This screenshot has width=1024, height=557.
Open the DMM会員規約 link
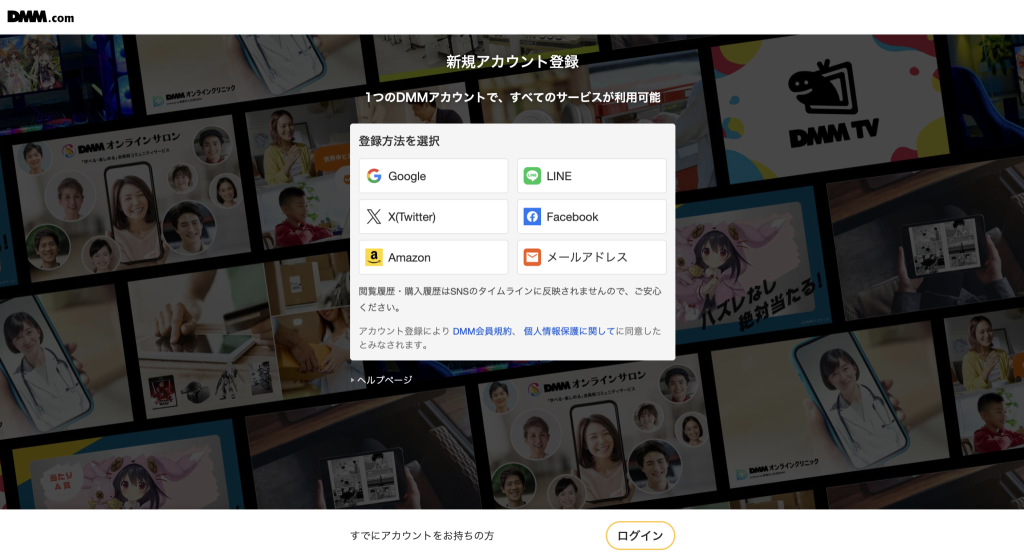pyautogui.click(x=483, y=331)
